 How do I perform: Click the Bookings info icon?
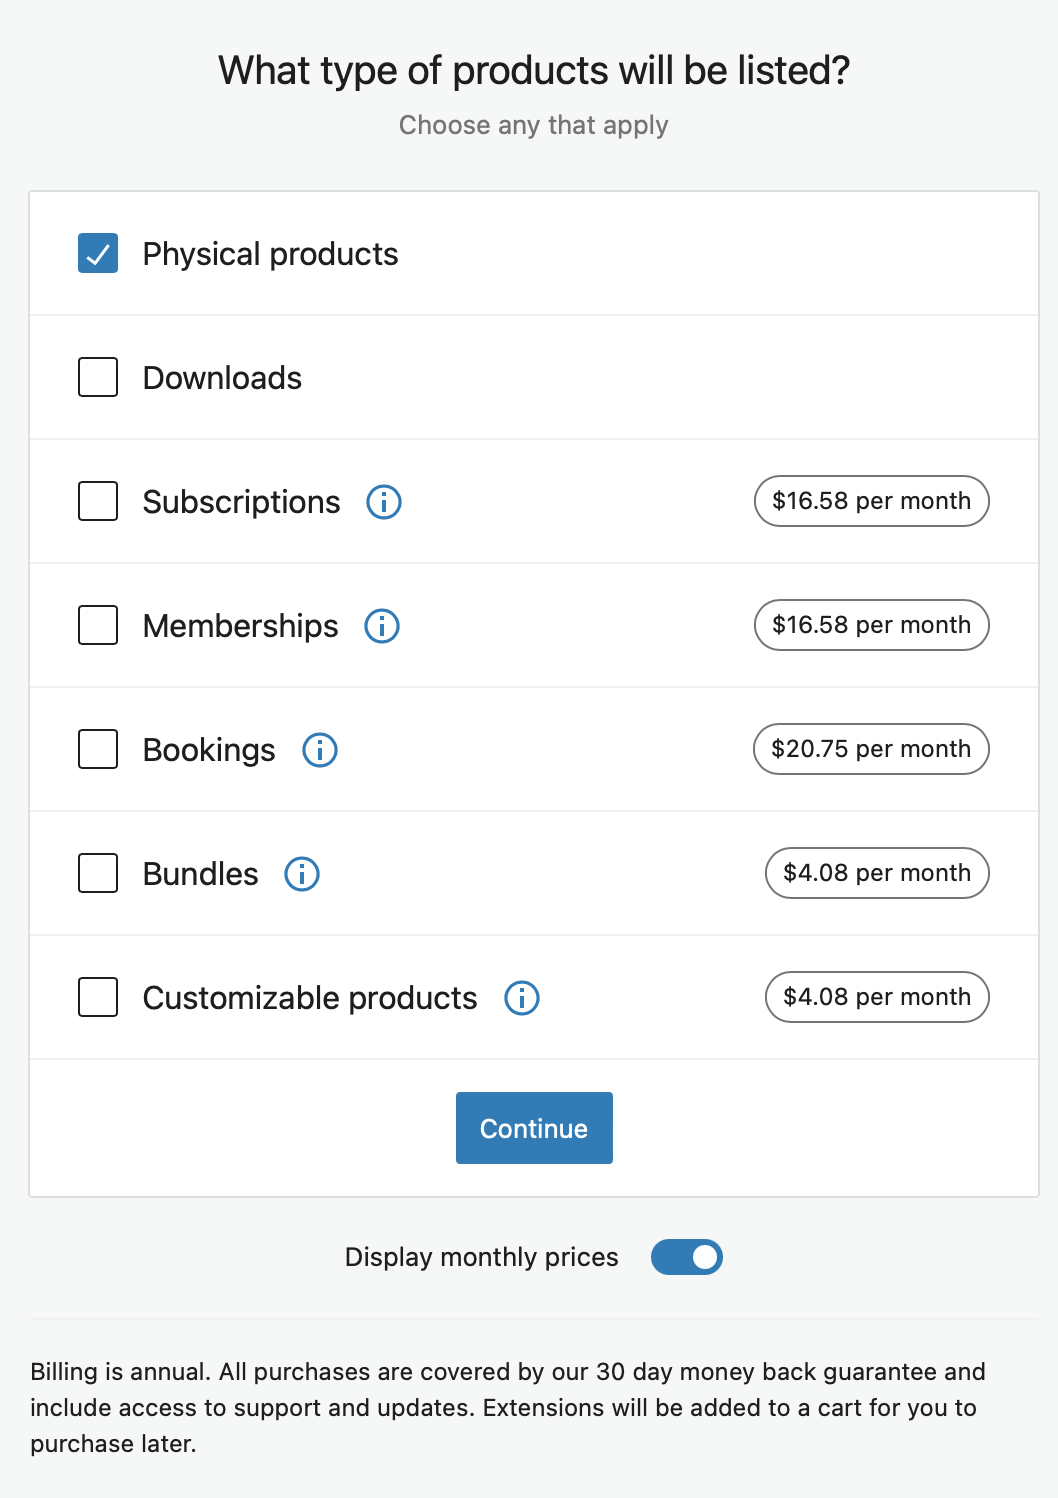[319, 750]
